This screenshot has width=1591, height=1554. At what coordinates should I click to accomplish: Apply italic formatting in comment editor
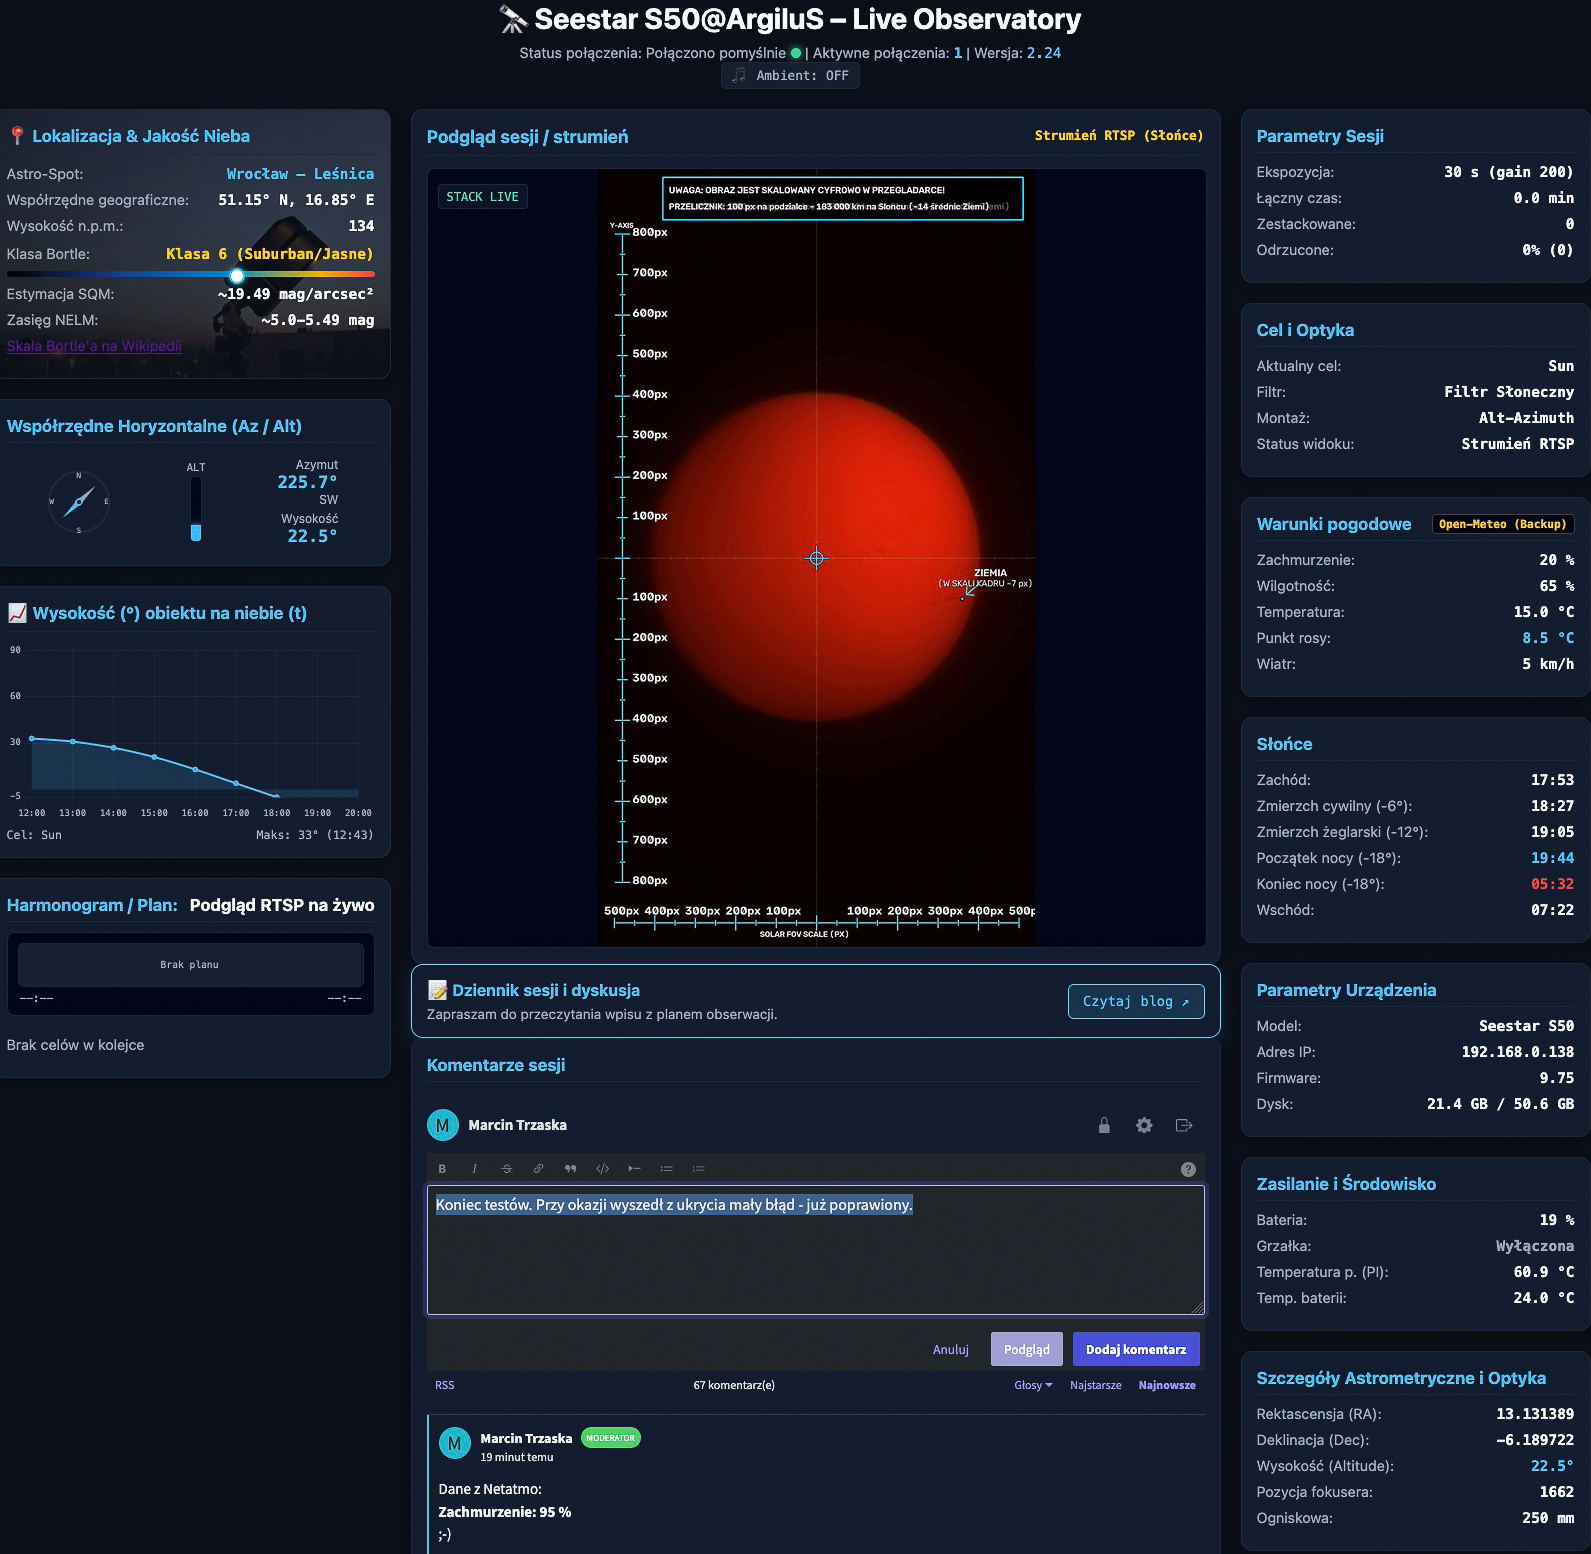click(x=474, y=1169)
